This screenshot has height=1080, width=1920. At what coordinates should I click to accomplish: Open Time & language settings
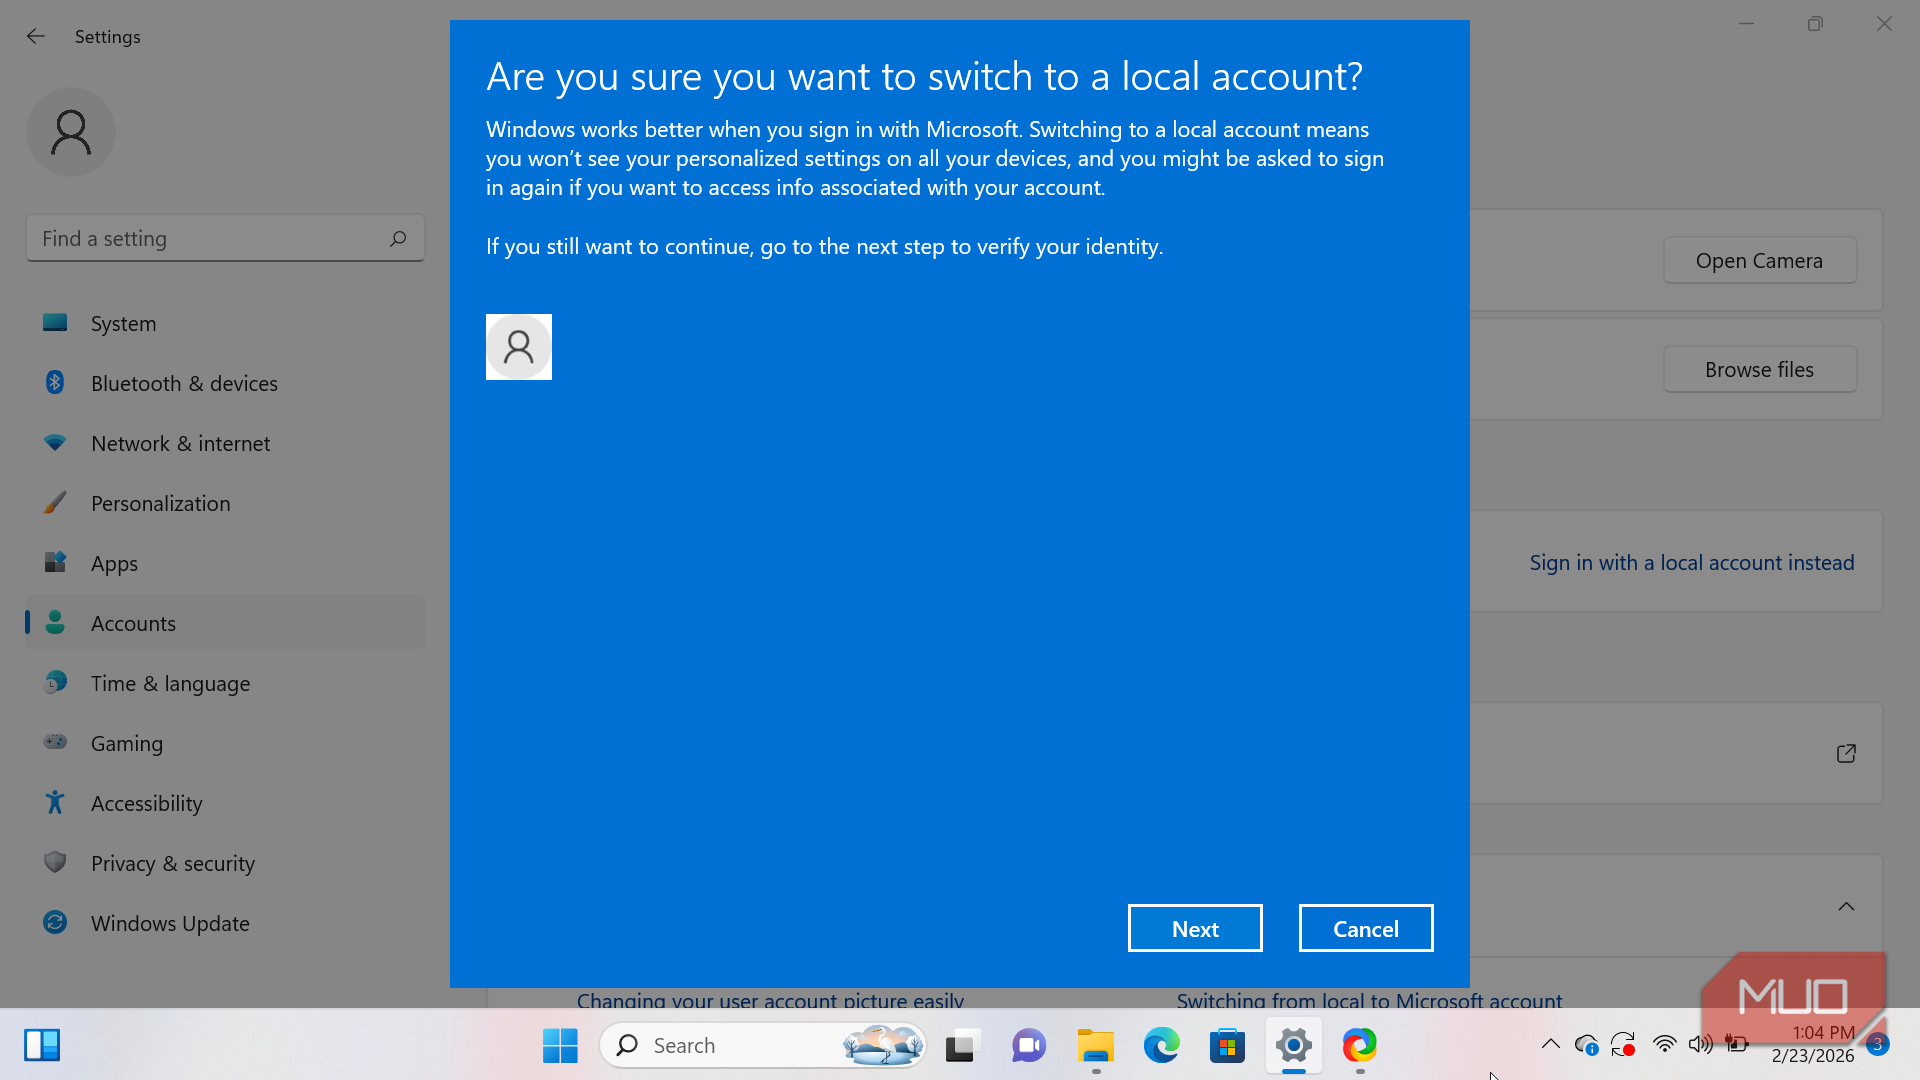click(x=225, y=683)
